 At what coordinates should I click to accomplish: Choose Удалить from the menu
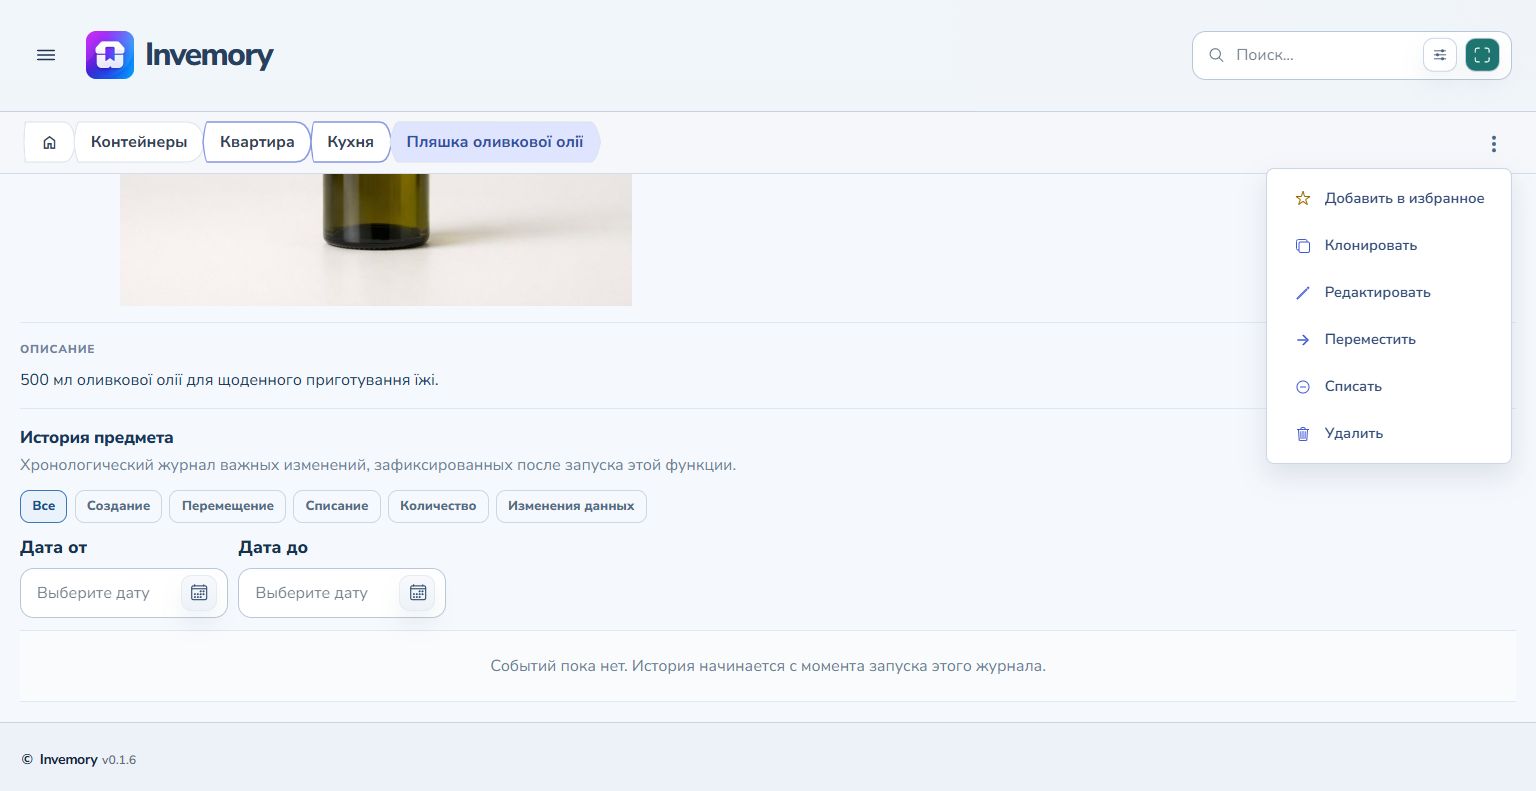[x=1389, y=434]
